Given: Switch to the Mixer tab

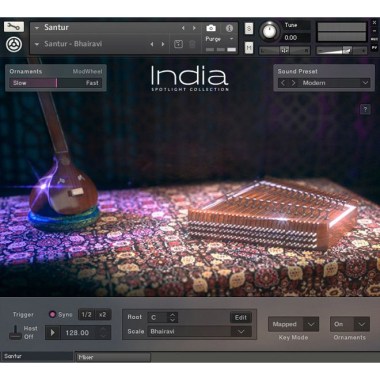Looking at the screenshot, I should point(113,357).
